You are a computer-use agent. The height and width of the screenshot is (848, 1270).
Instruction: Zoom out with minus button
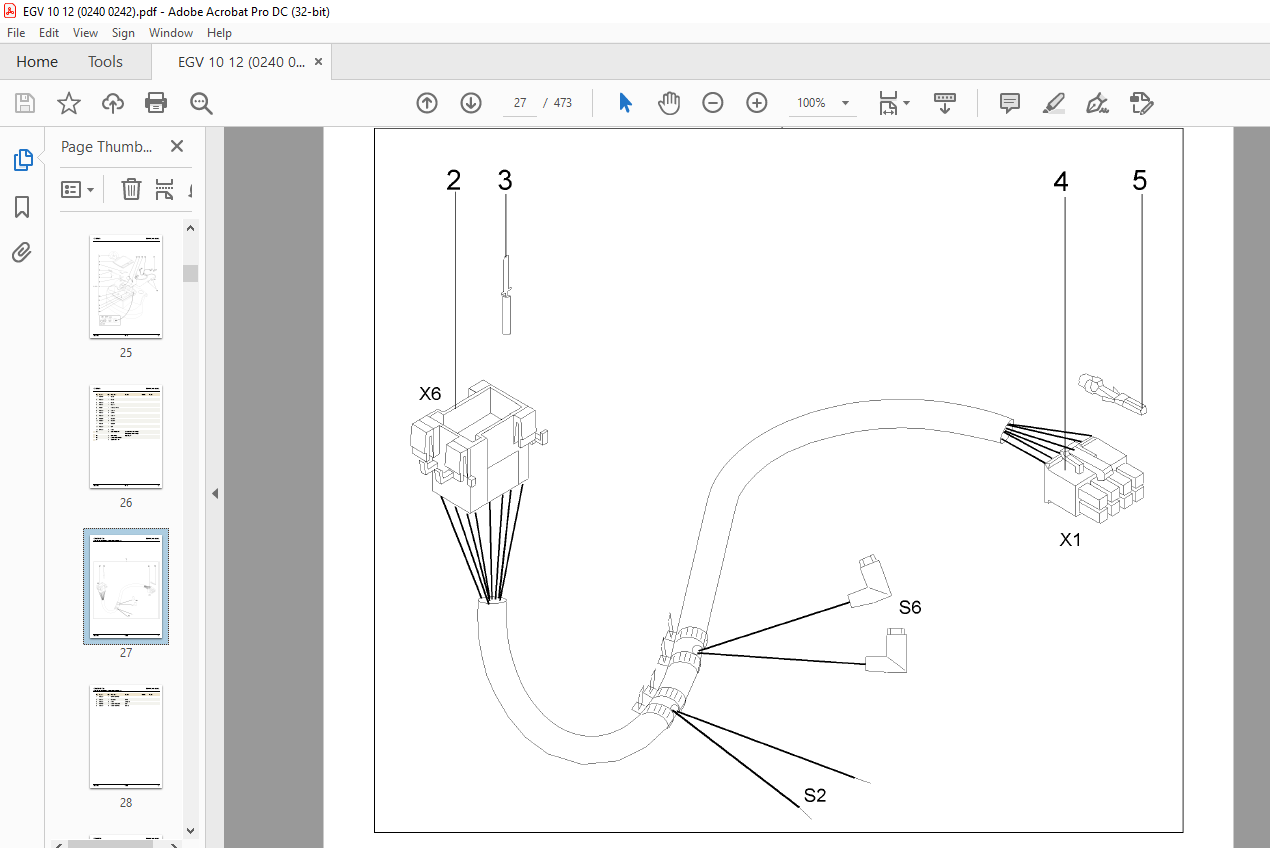(713, 103)
